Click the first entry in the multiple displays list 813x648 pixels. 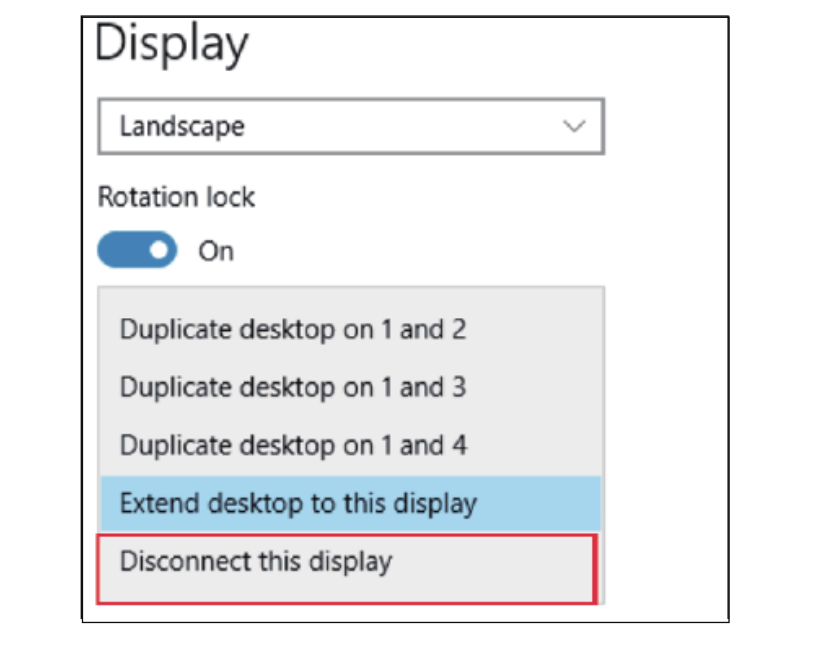click(292, 329)
